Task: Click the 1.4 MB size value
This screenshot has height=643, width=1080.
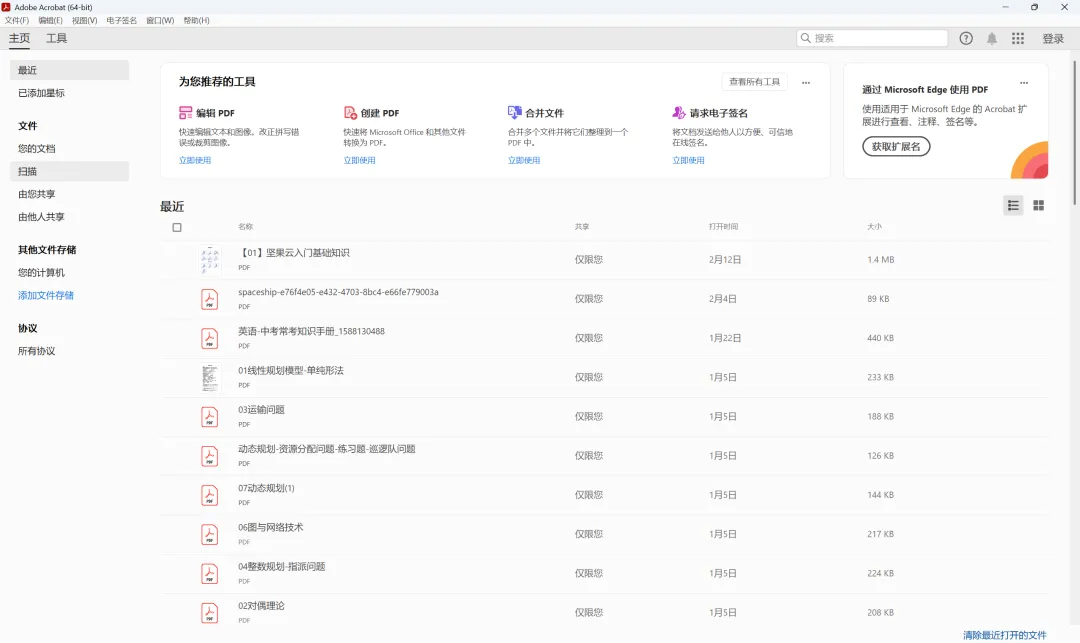Action: [x=881, y=260]
